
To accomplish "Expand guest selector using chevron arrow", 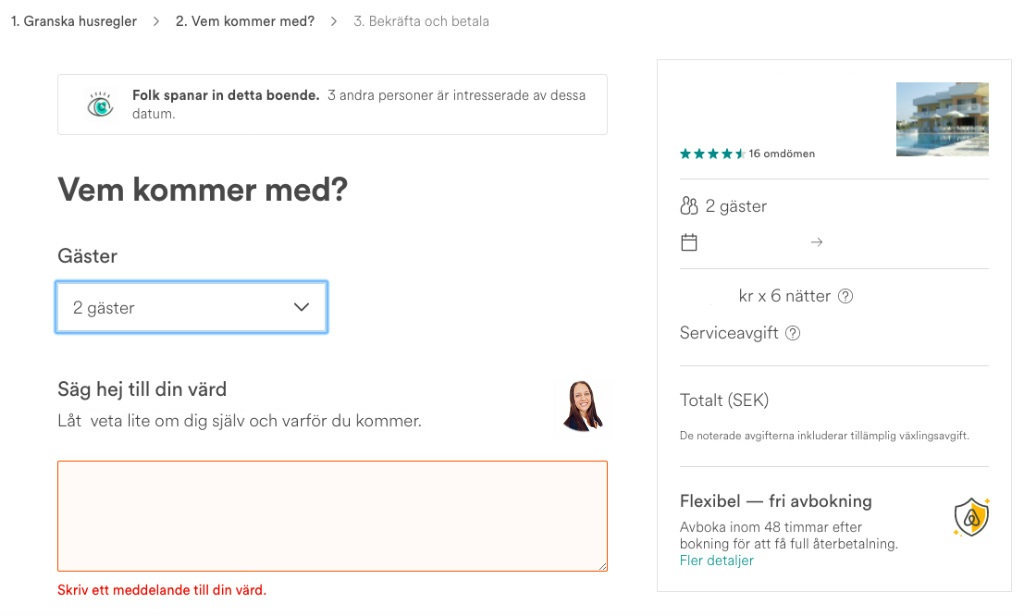I will point(301,307).
